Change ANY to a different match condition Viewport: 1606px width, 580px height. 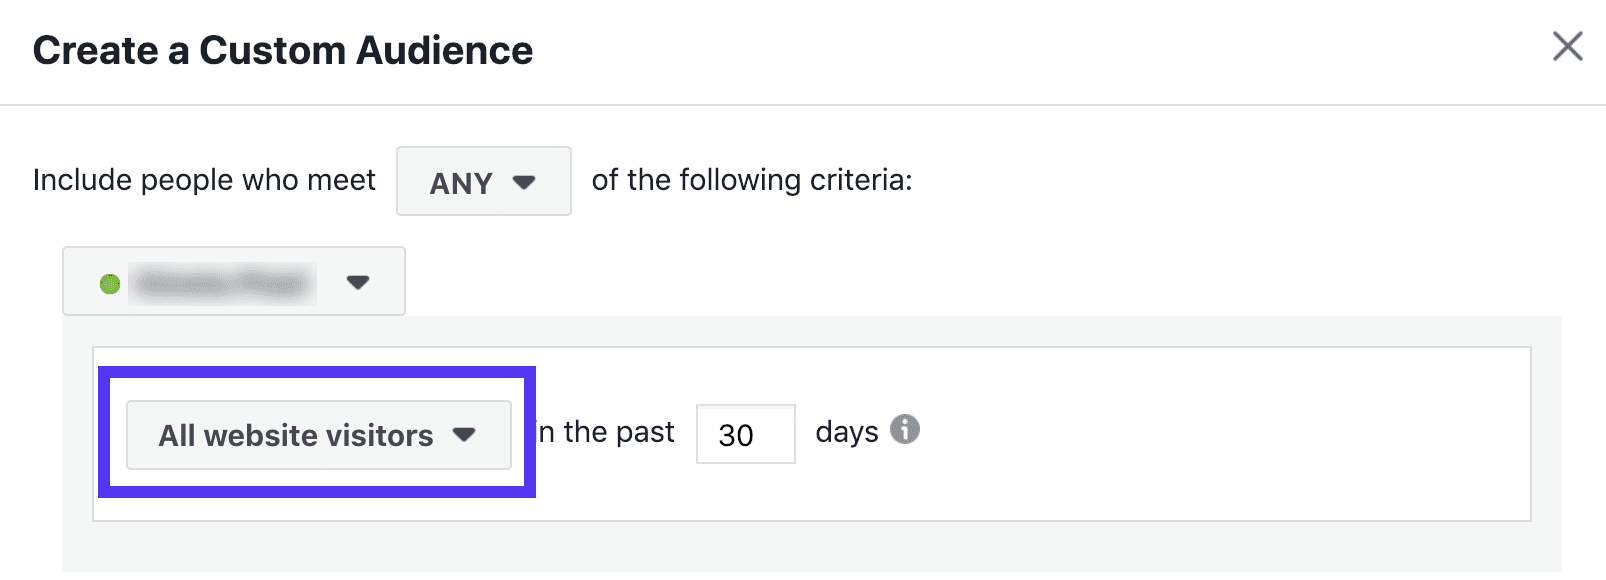coord(483,182)
